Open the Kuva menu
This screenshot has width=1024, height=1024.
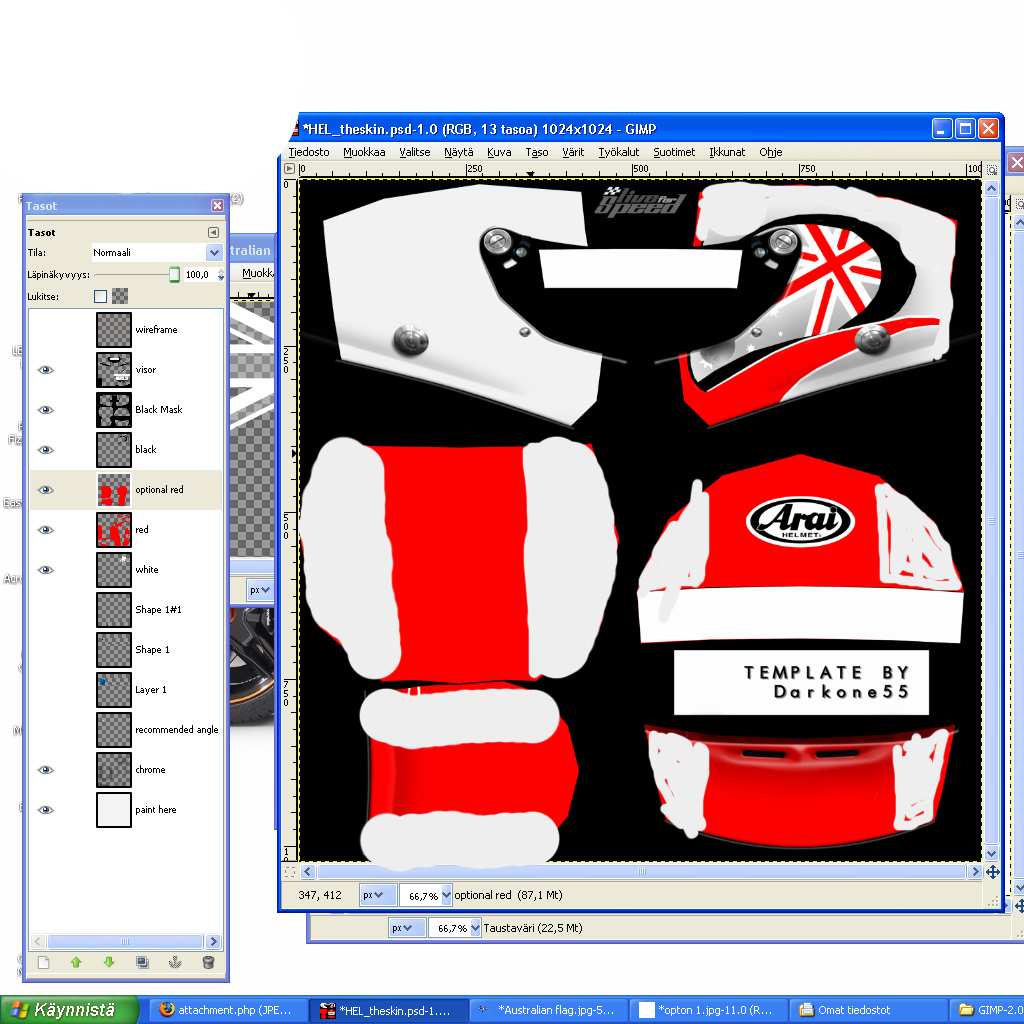499,152
